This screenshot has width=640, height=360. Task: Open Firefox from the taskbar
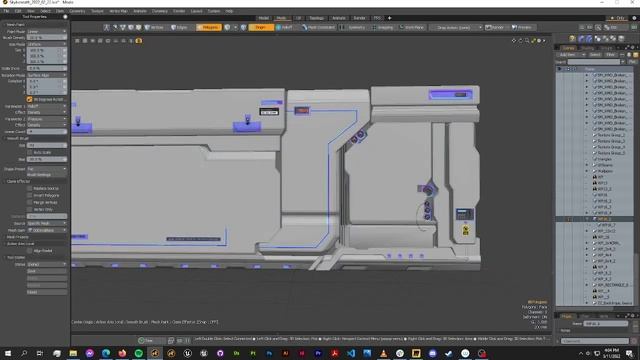[x=122, y=353]
